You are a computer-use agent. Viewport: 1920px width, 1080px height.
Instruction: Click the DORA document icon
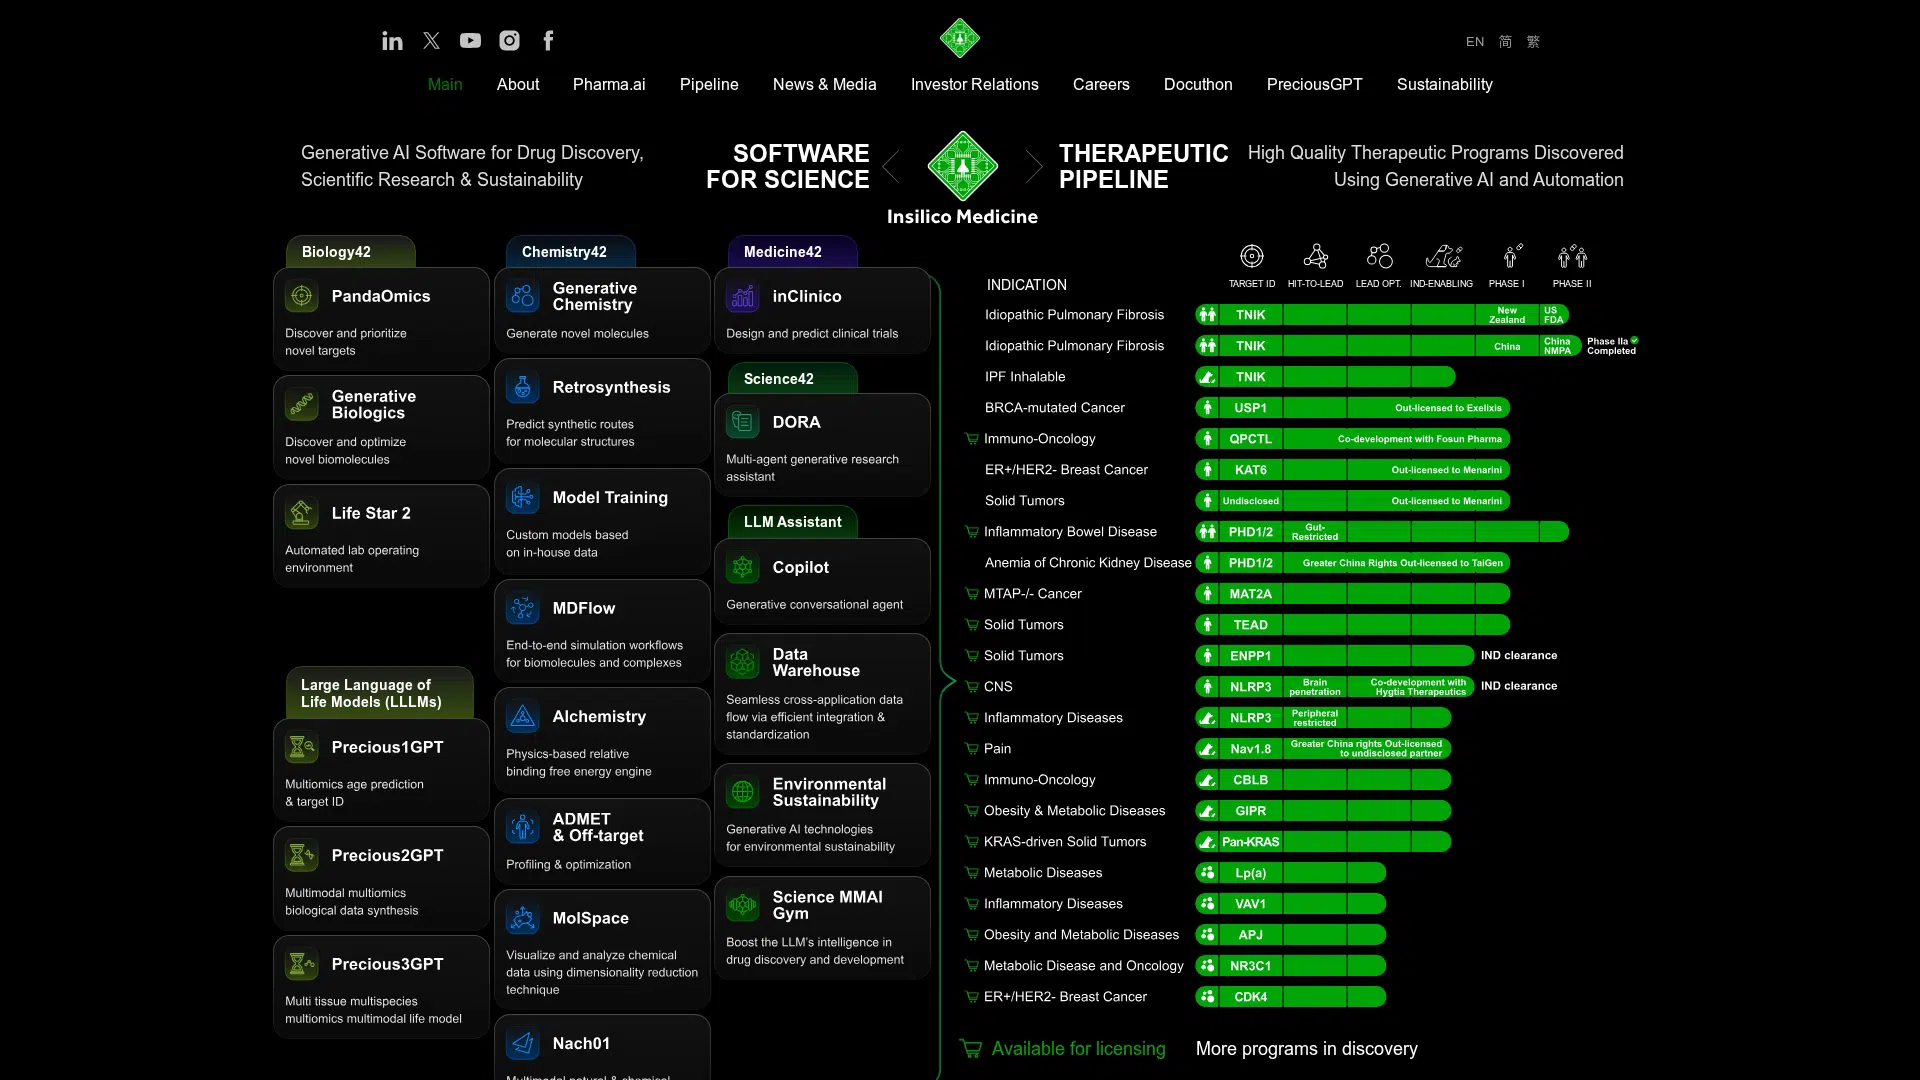742,423
